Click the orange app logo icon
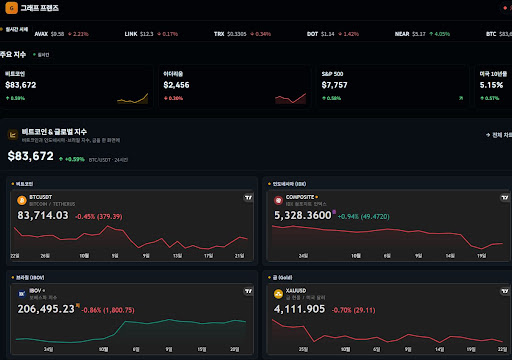Screen dimensions: 512x360 click(x=11, y=8)
